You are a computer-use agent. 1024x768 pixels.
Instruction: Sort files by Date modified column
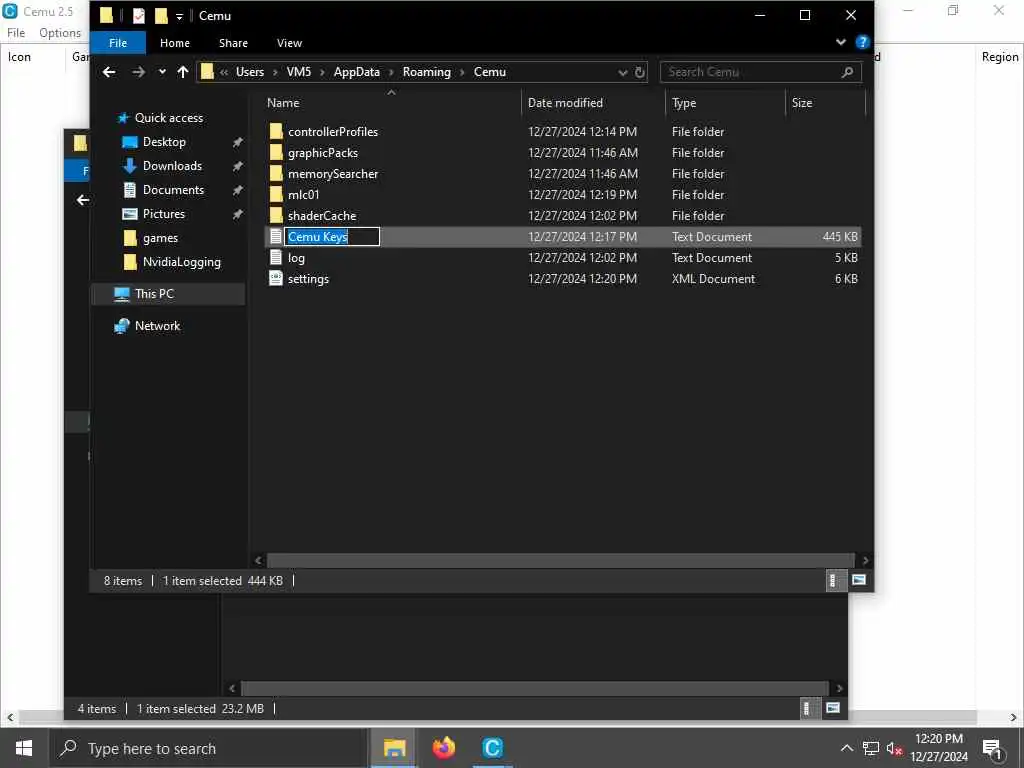click(x=565, y=103)
